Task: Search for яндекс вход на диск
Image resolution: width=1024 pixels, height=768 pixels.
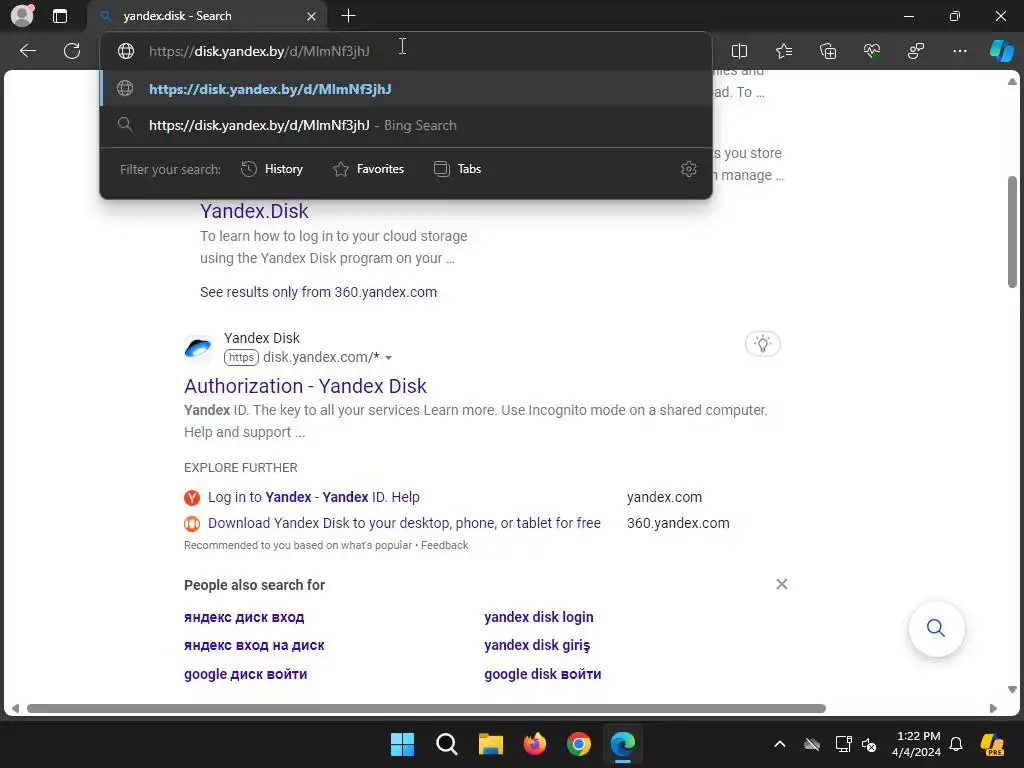Action: [x=254, y=645]
